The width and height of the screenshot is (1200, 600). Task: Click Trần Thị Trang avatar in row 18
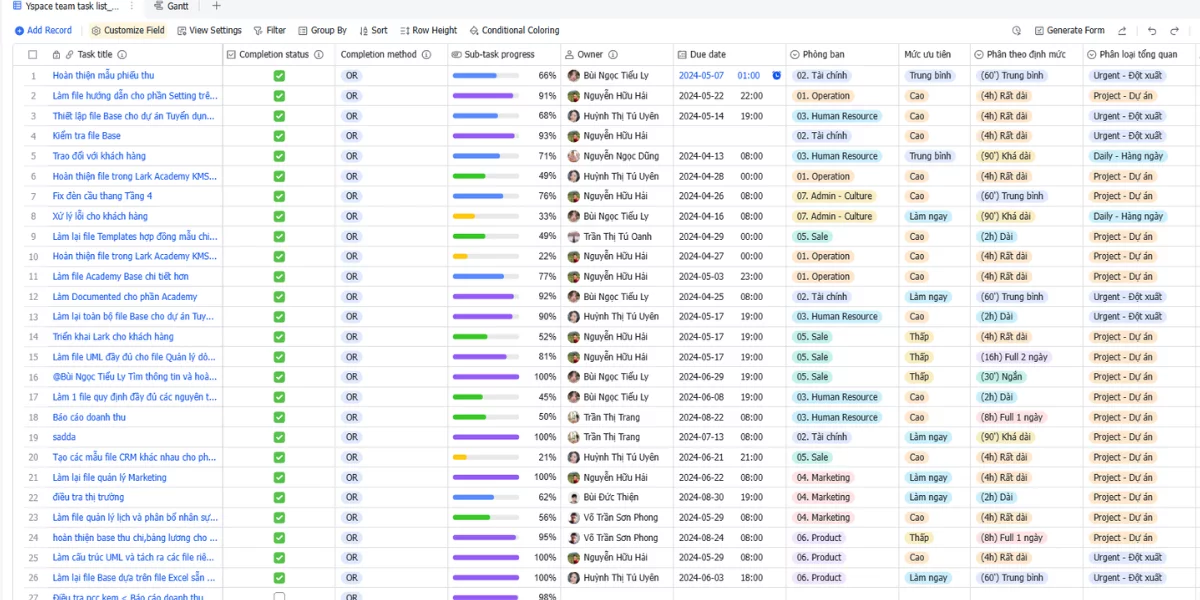pyautogui.click(x=574, y=417)
